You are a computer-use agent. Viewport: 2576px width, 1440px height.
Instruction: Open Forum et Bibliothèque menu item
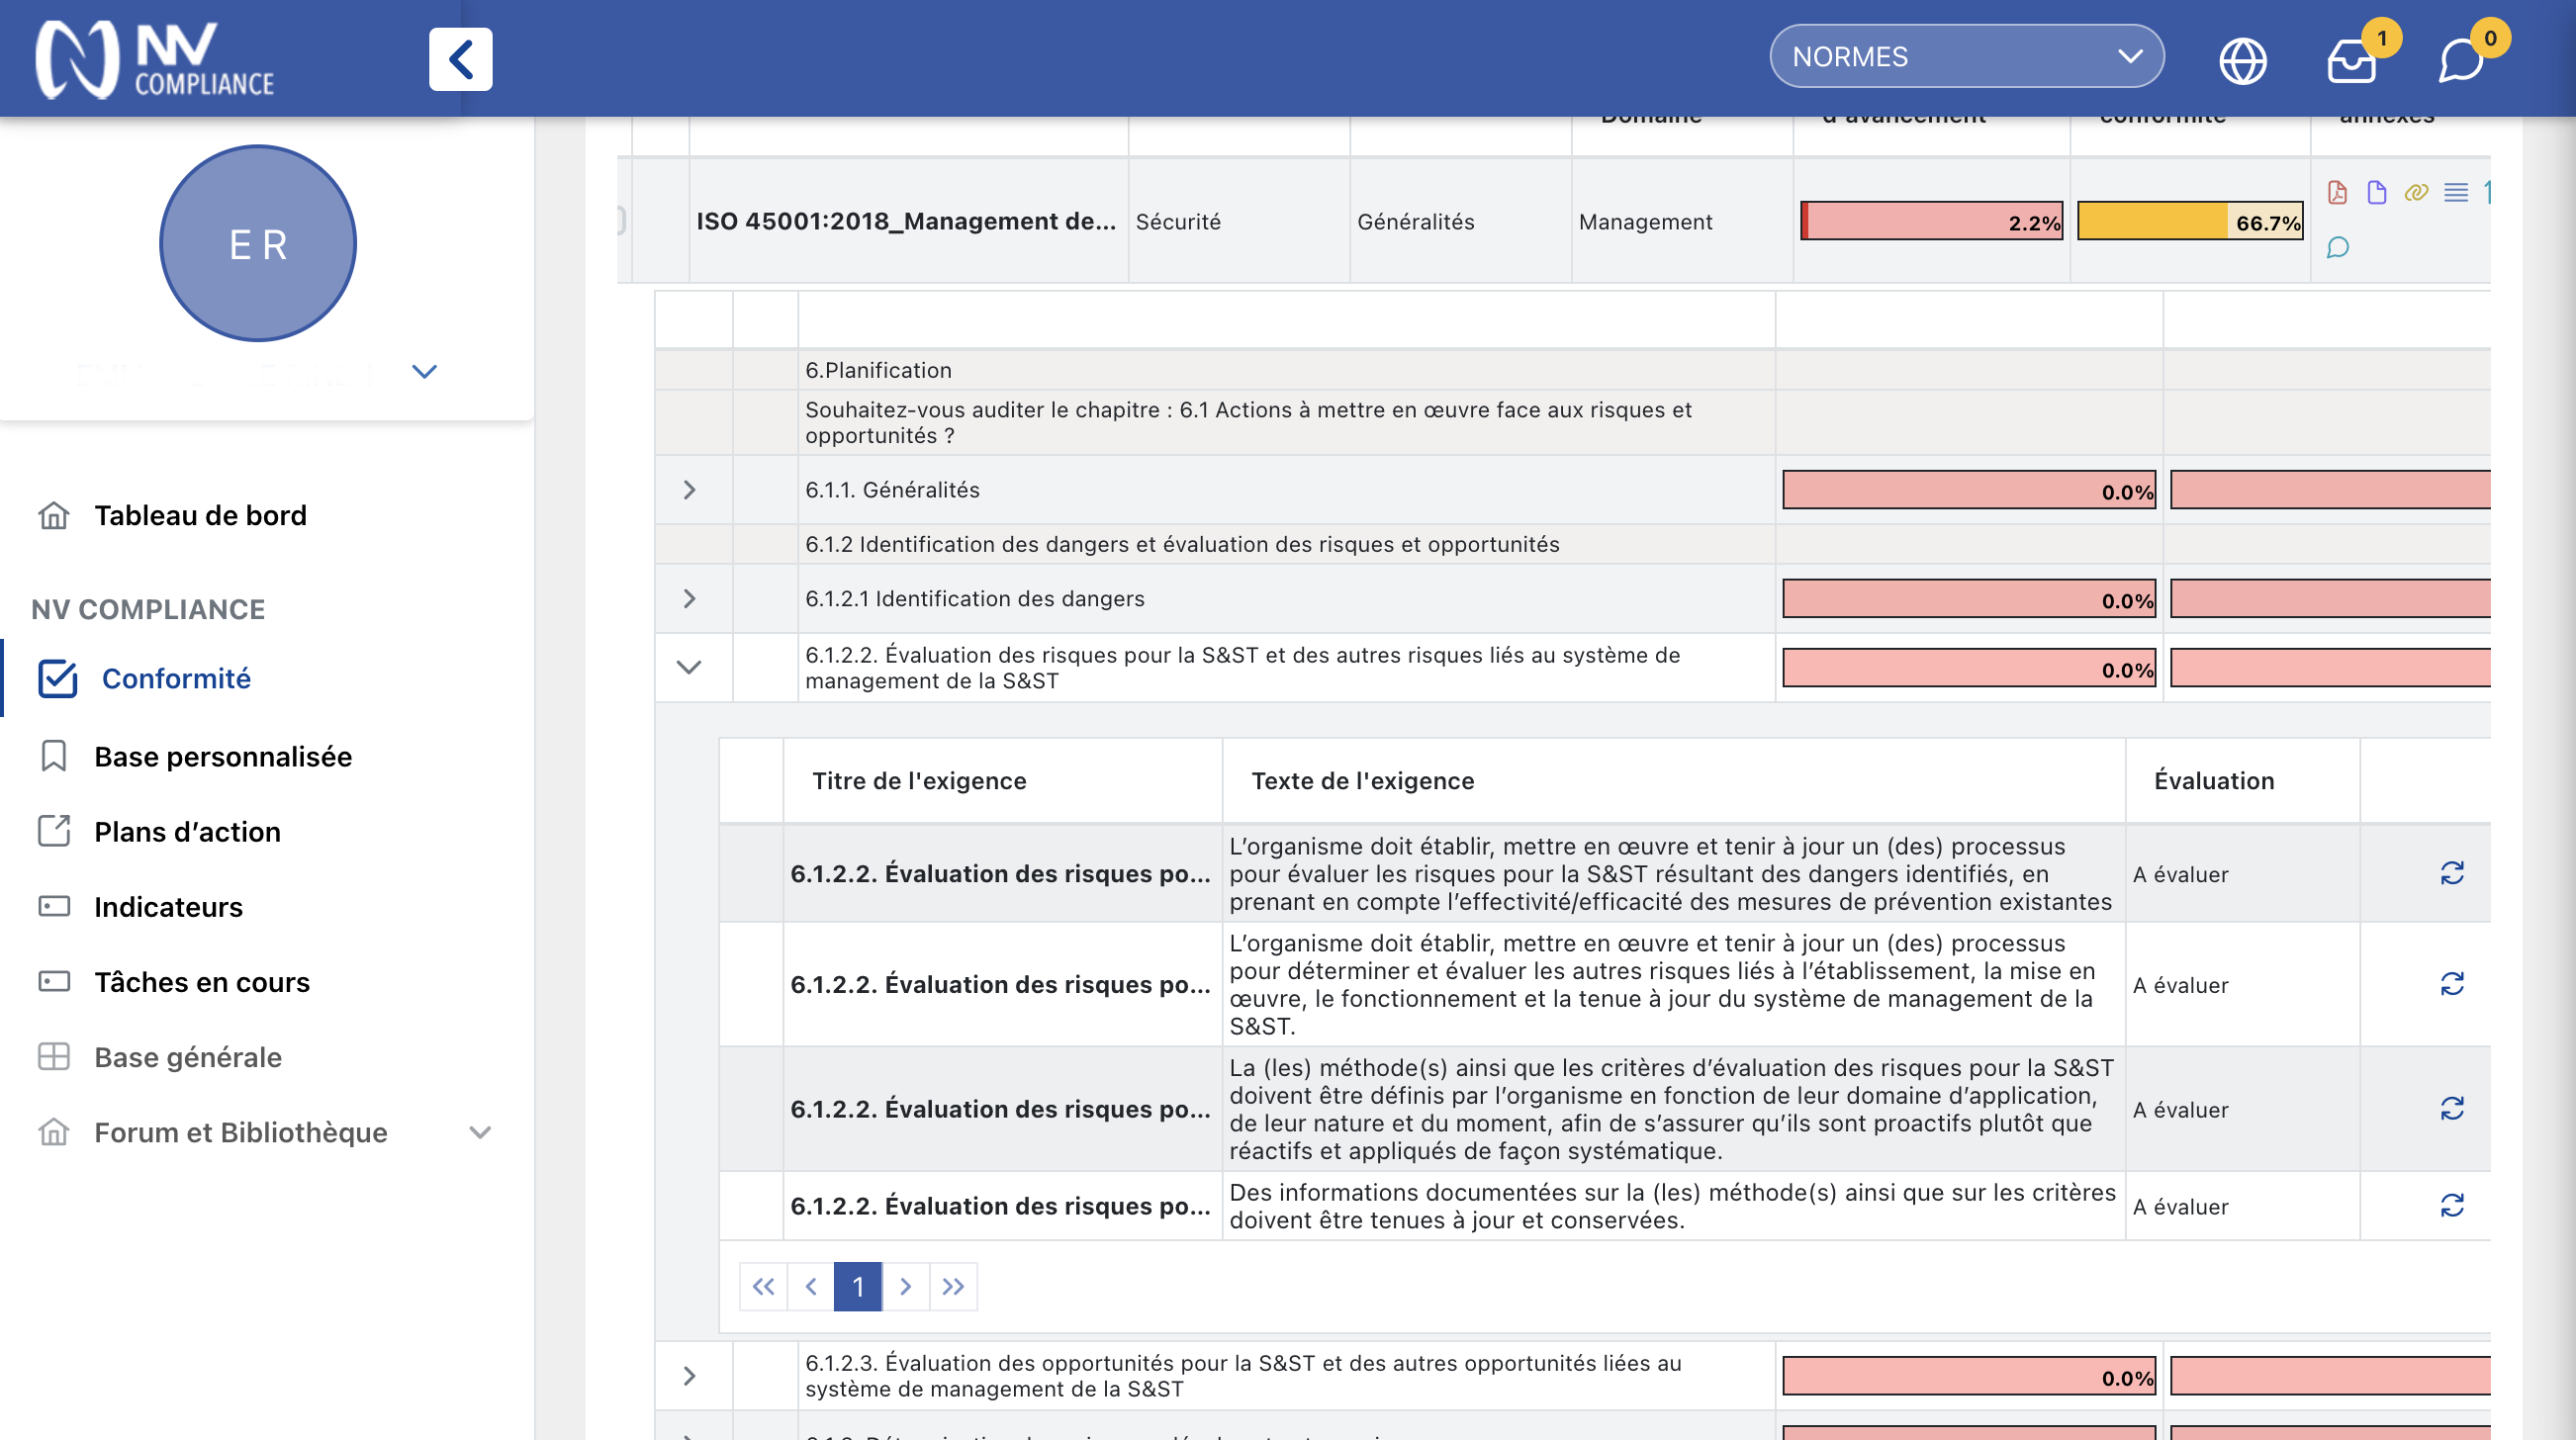tap(240, 1132)
